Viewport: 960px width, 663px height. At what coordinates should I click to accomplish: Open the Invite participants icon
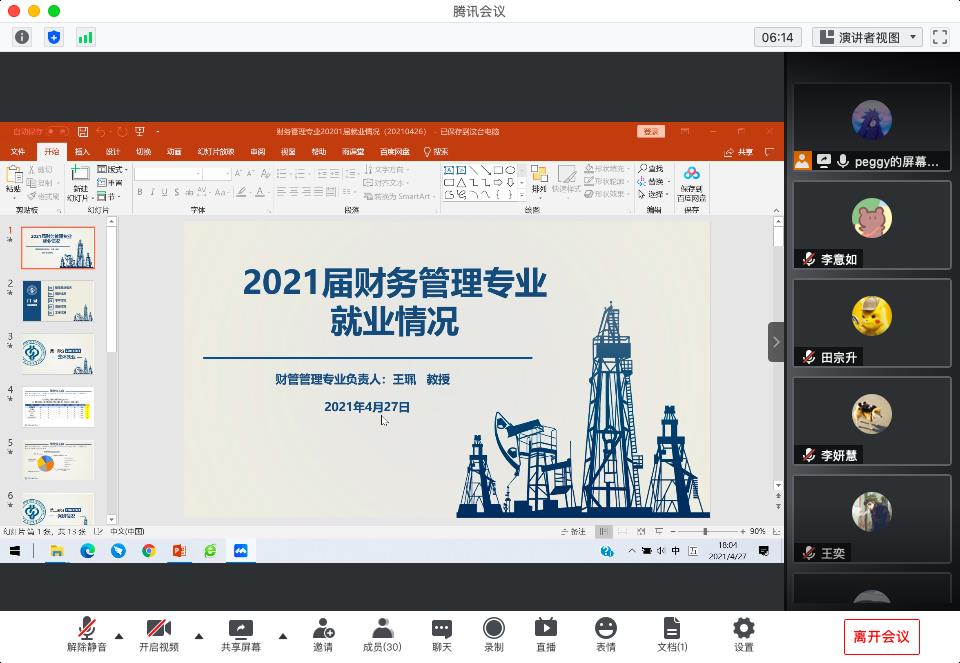click(x=323, y=634)
